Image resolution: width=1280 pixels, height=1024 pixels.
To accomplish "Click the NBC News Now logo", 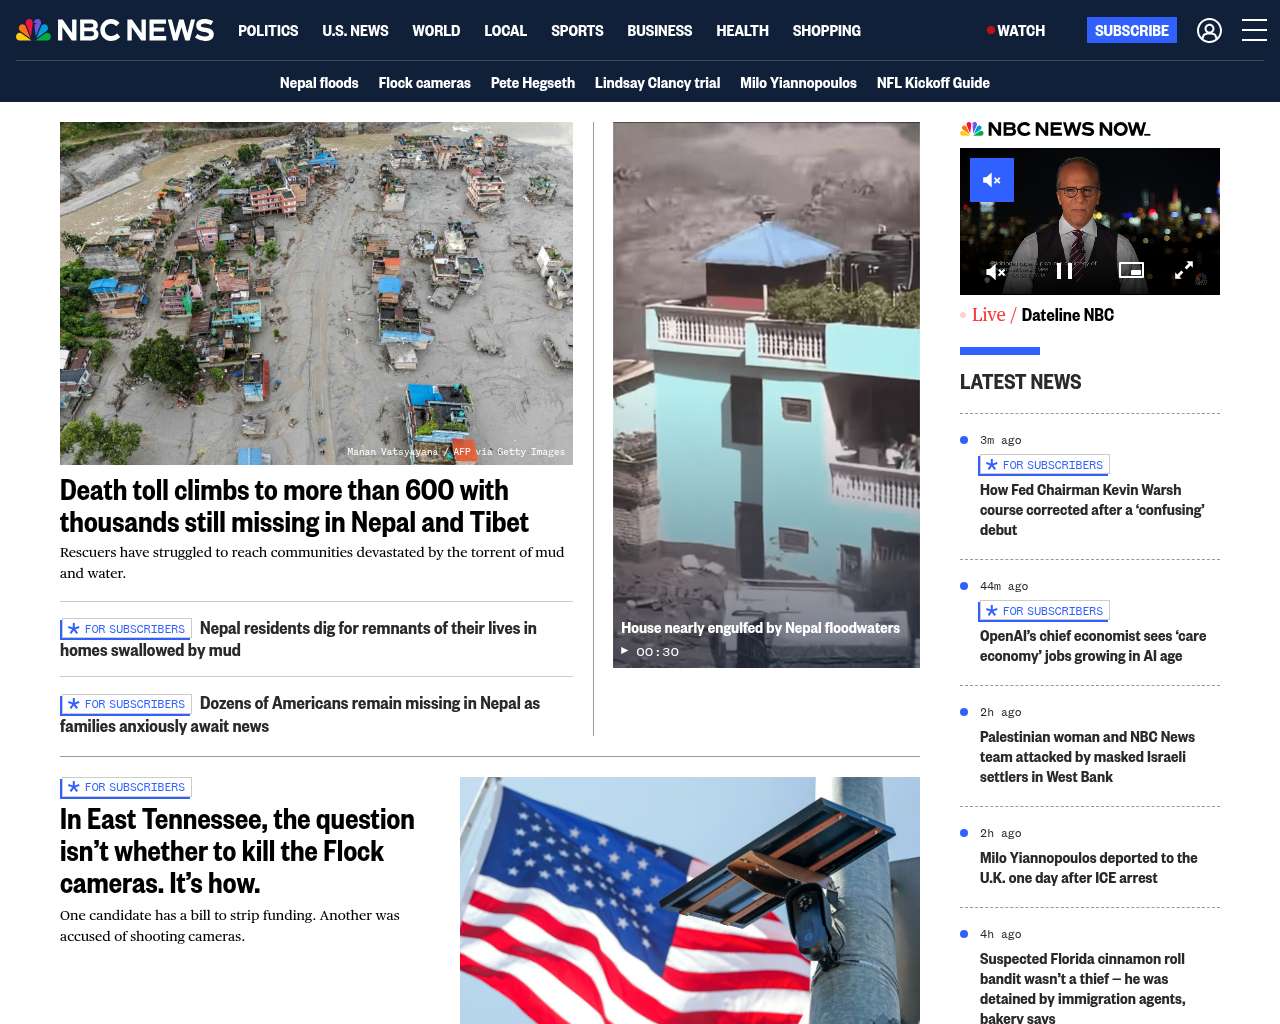I will [x=1055, y=129].
